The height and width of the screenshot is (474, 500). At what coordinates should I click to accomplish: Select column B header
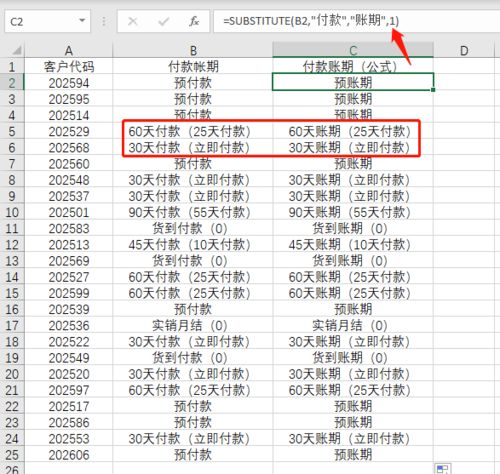pos(193,50)
